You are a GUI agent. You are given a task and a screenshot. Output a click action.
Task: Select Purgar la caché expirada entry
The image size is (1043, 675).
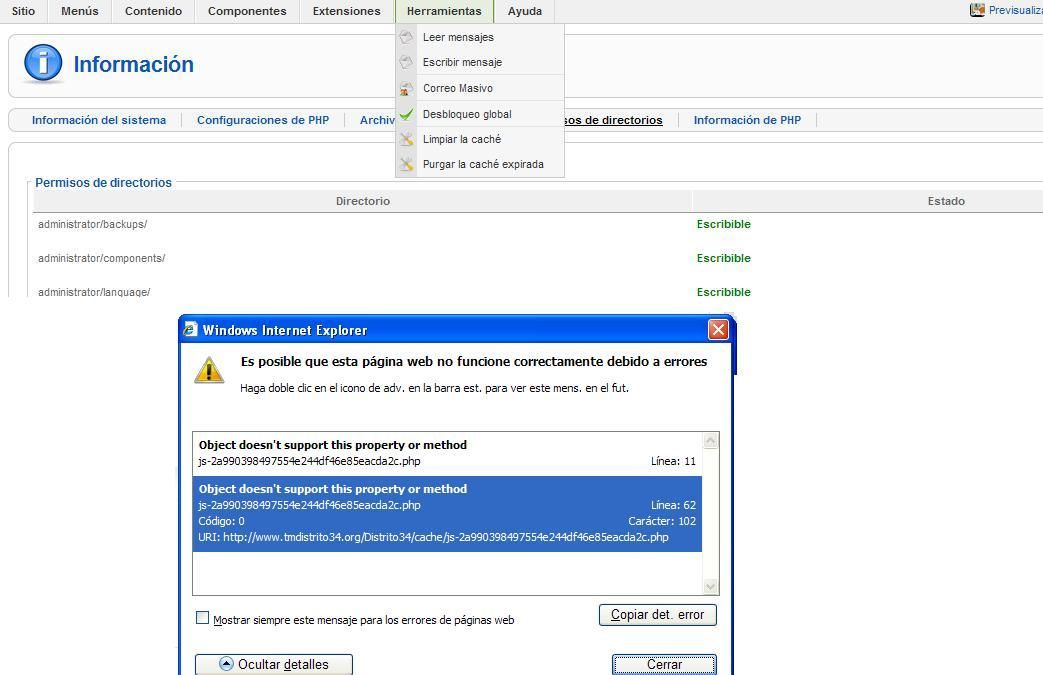(x=480, y=164)
